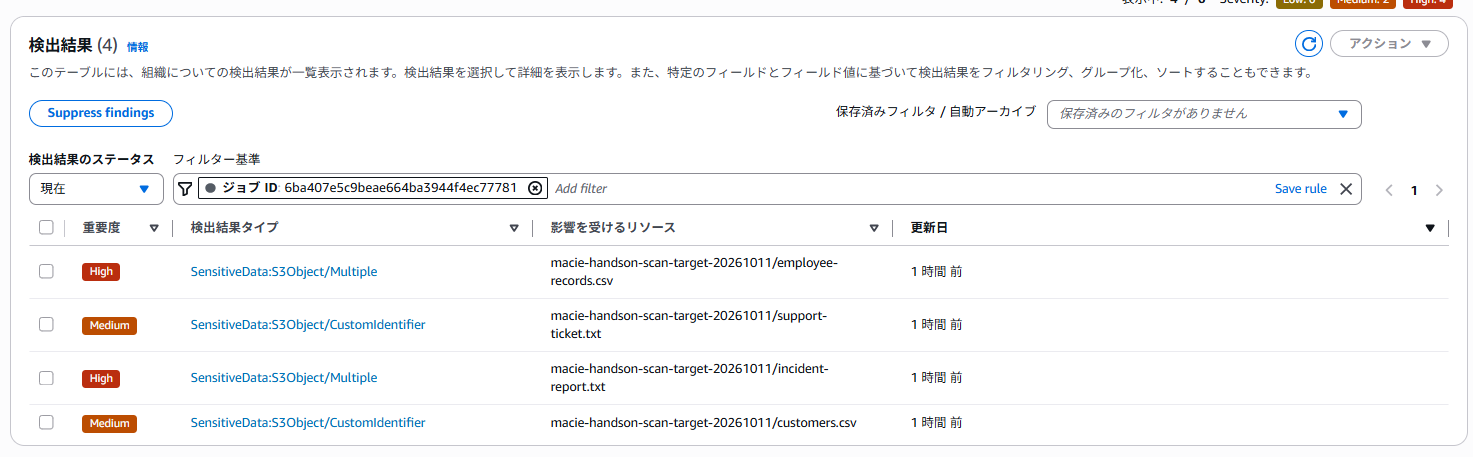Refresh the findings list
1473x457 pixels.
[x=1308, y=44]
